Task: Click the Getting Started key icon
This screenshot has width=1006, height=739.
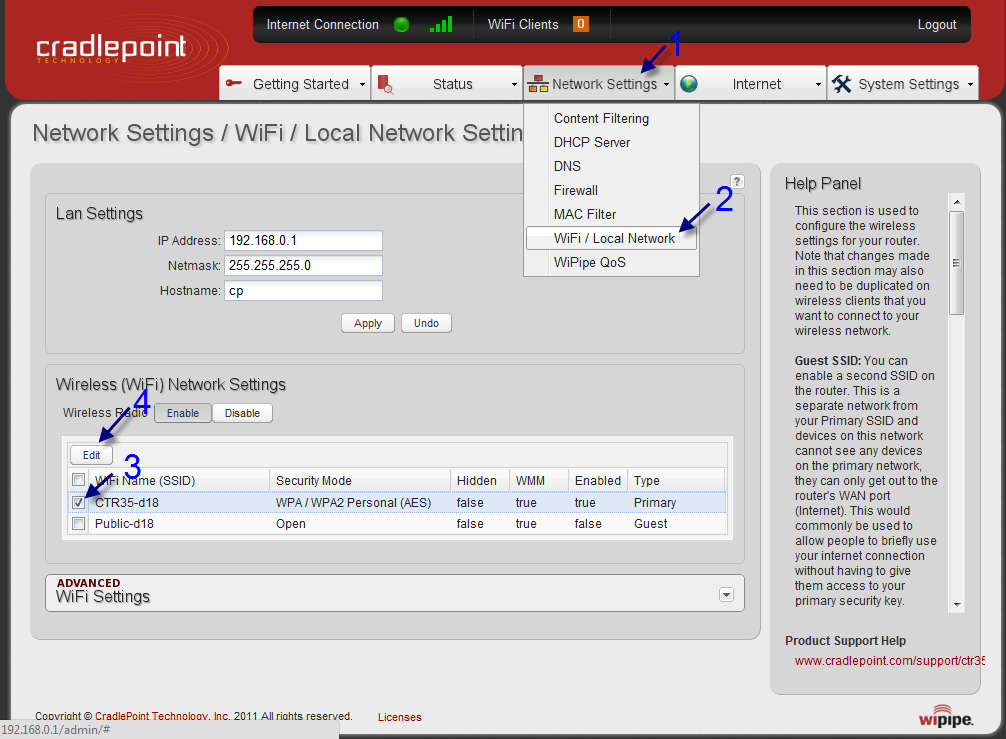Action: [x=234, y=83]
